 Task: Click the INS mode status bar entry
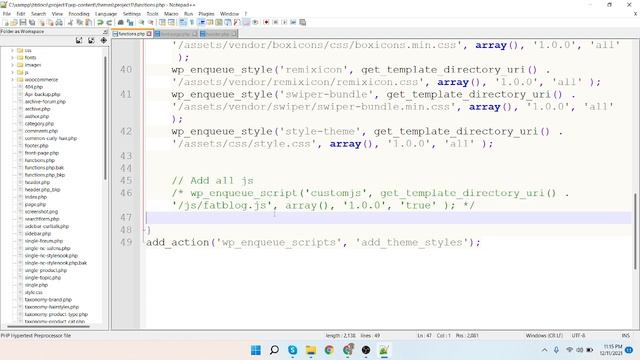point(625,336)
